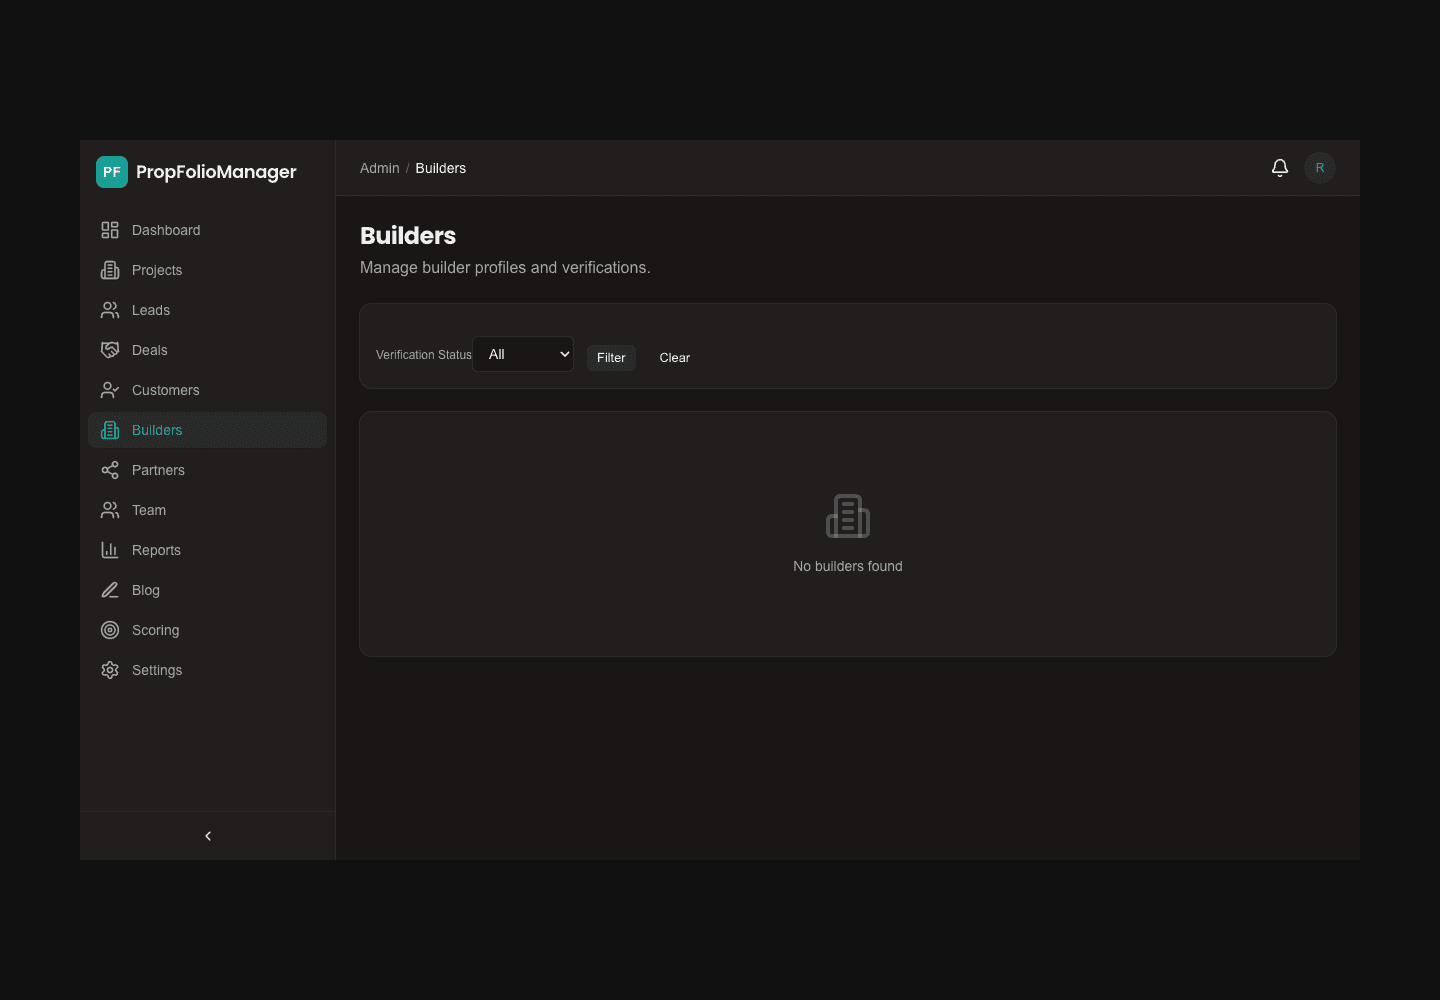Click the Scoring target icon
The width and height of the screenshot is (1440, 1000).
[x=110, y=630]
